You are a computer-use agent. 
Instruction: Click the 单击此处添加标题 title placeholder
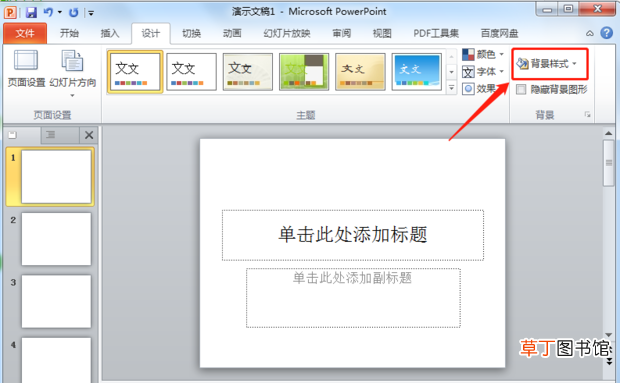pos(353,235)
